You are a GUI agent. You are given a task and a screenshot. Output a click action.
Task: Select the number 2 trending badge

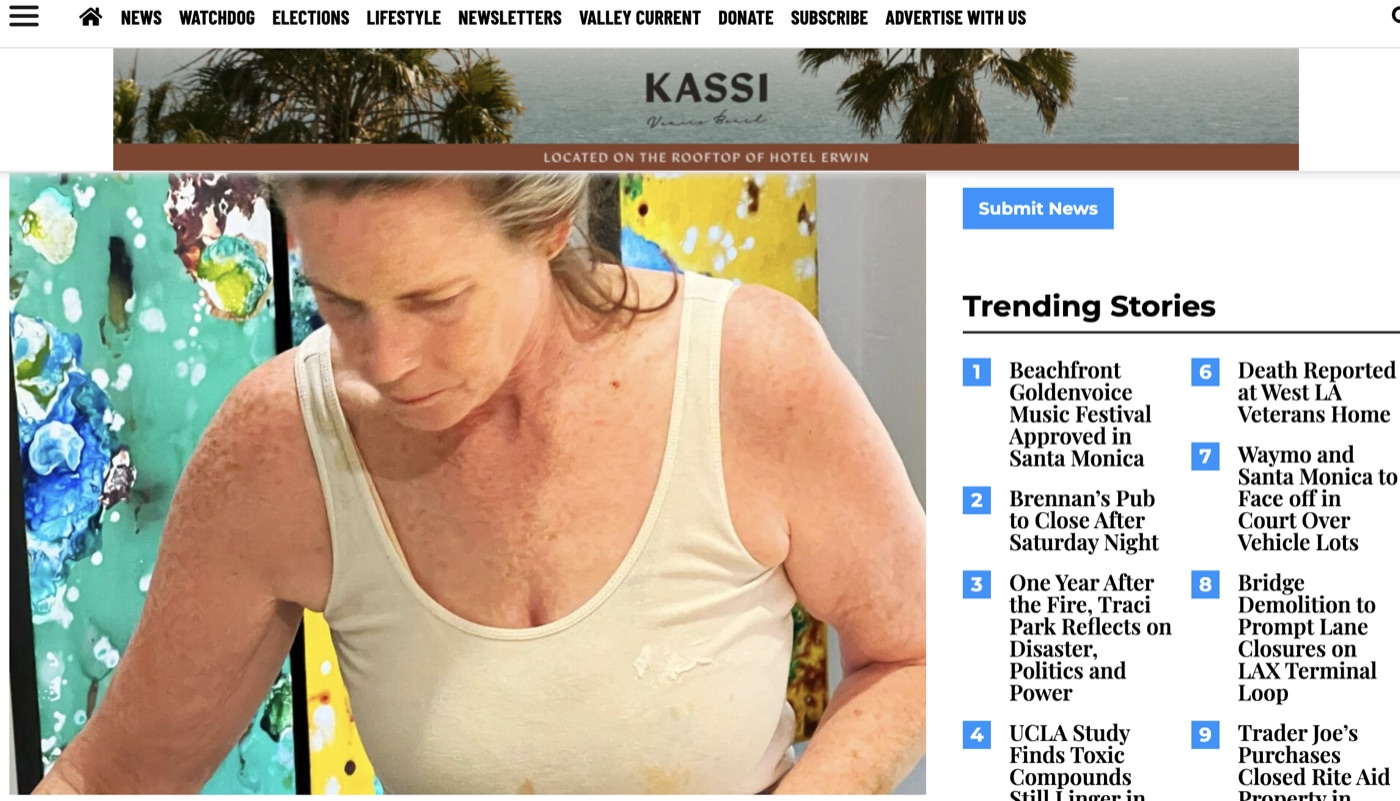977,500
